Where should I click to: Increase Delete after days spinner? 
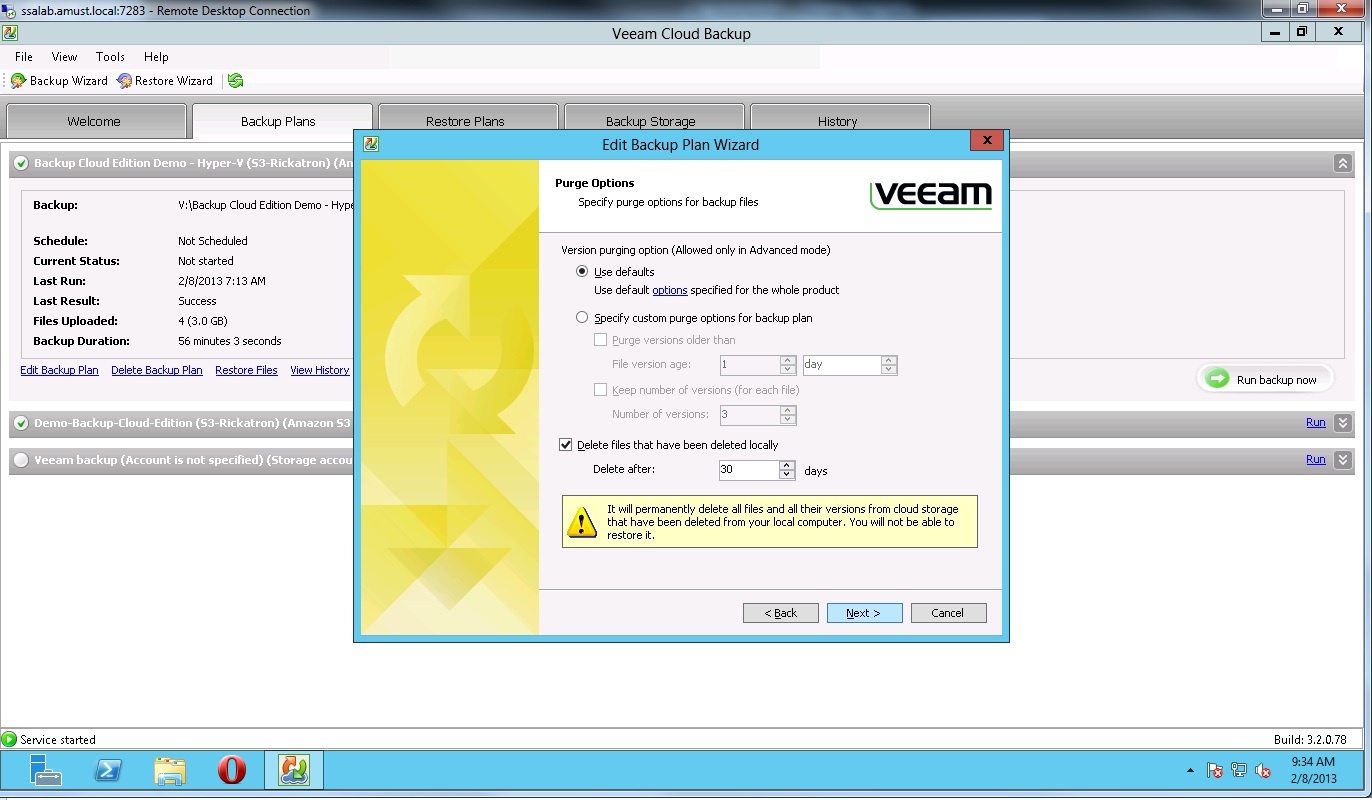coord(788,466)
